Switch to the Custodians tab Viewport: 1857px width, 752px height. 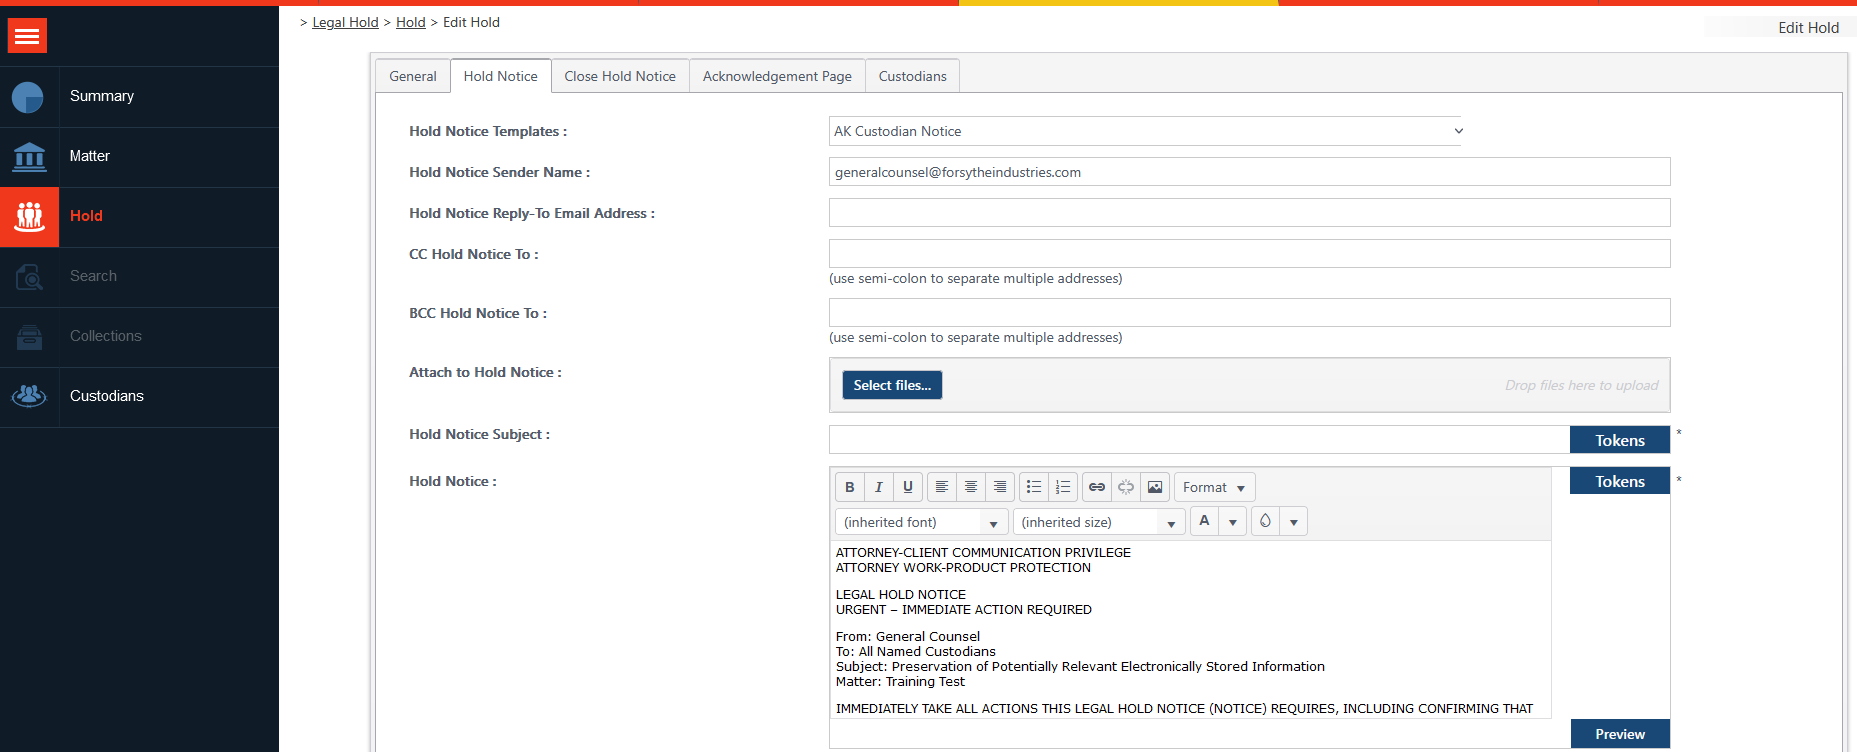point(912,76)
